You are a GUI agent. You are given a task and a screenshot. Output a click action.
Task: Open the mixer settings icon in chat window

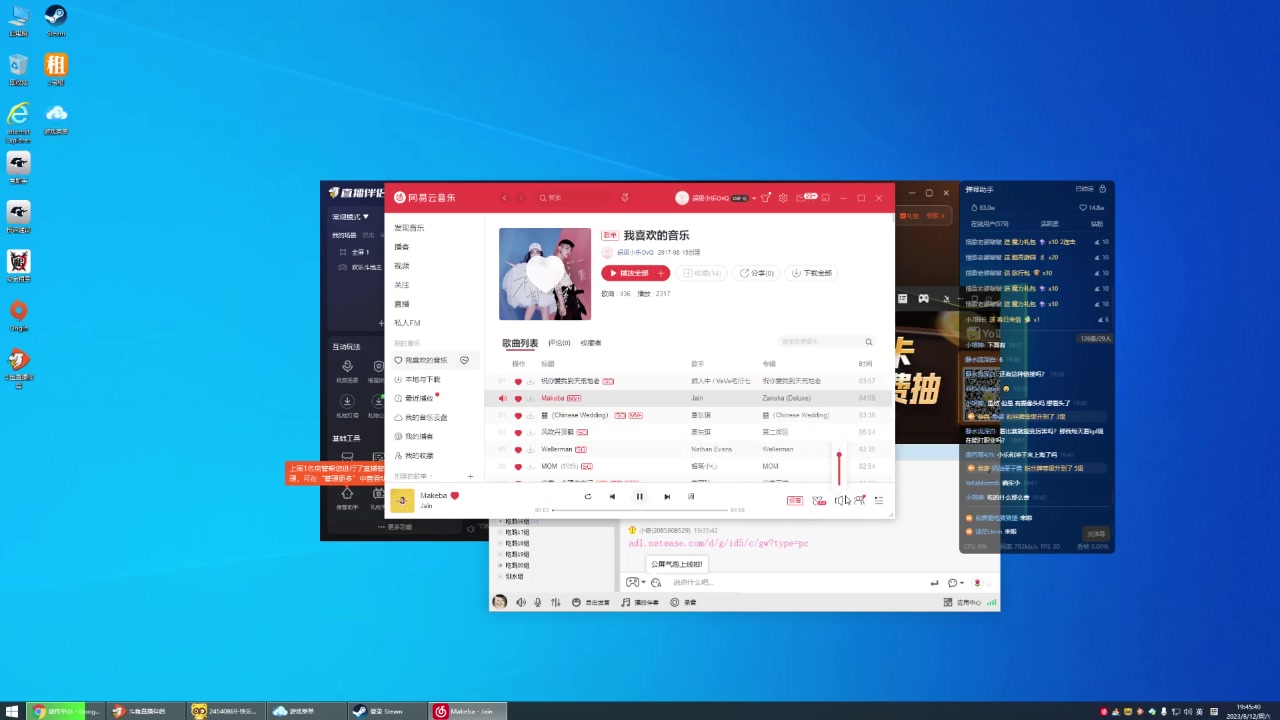coord(555,602)
